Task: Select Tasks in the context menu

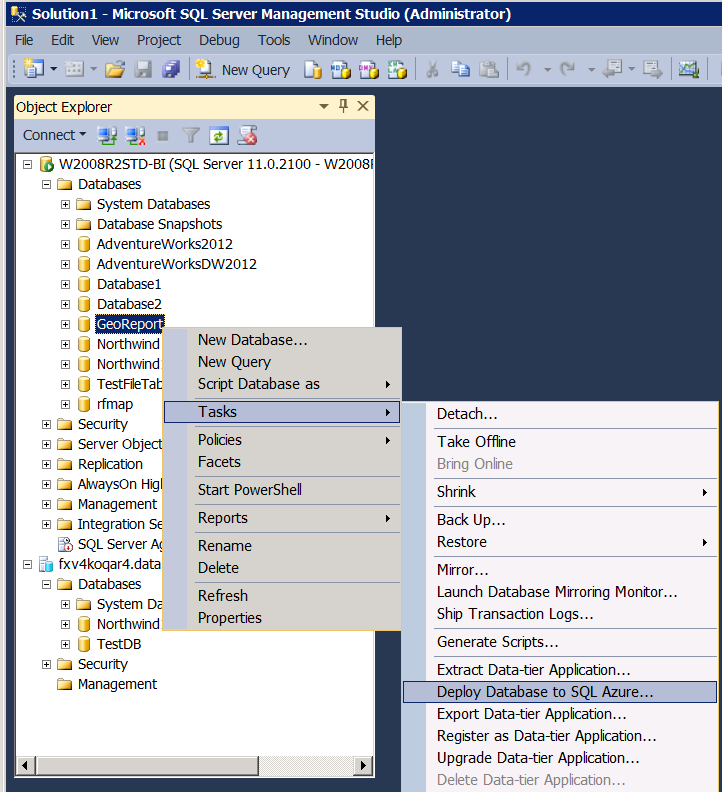Action: [282, 412]
